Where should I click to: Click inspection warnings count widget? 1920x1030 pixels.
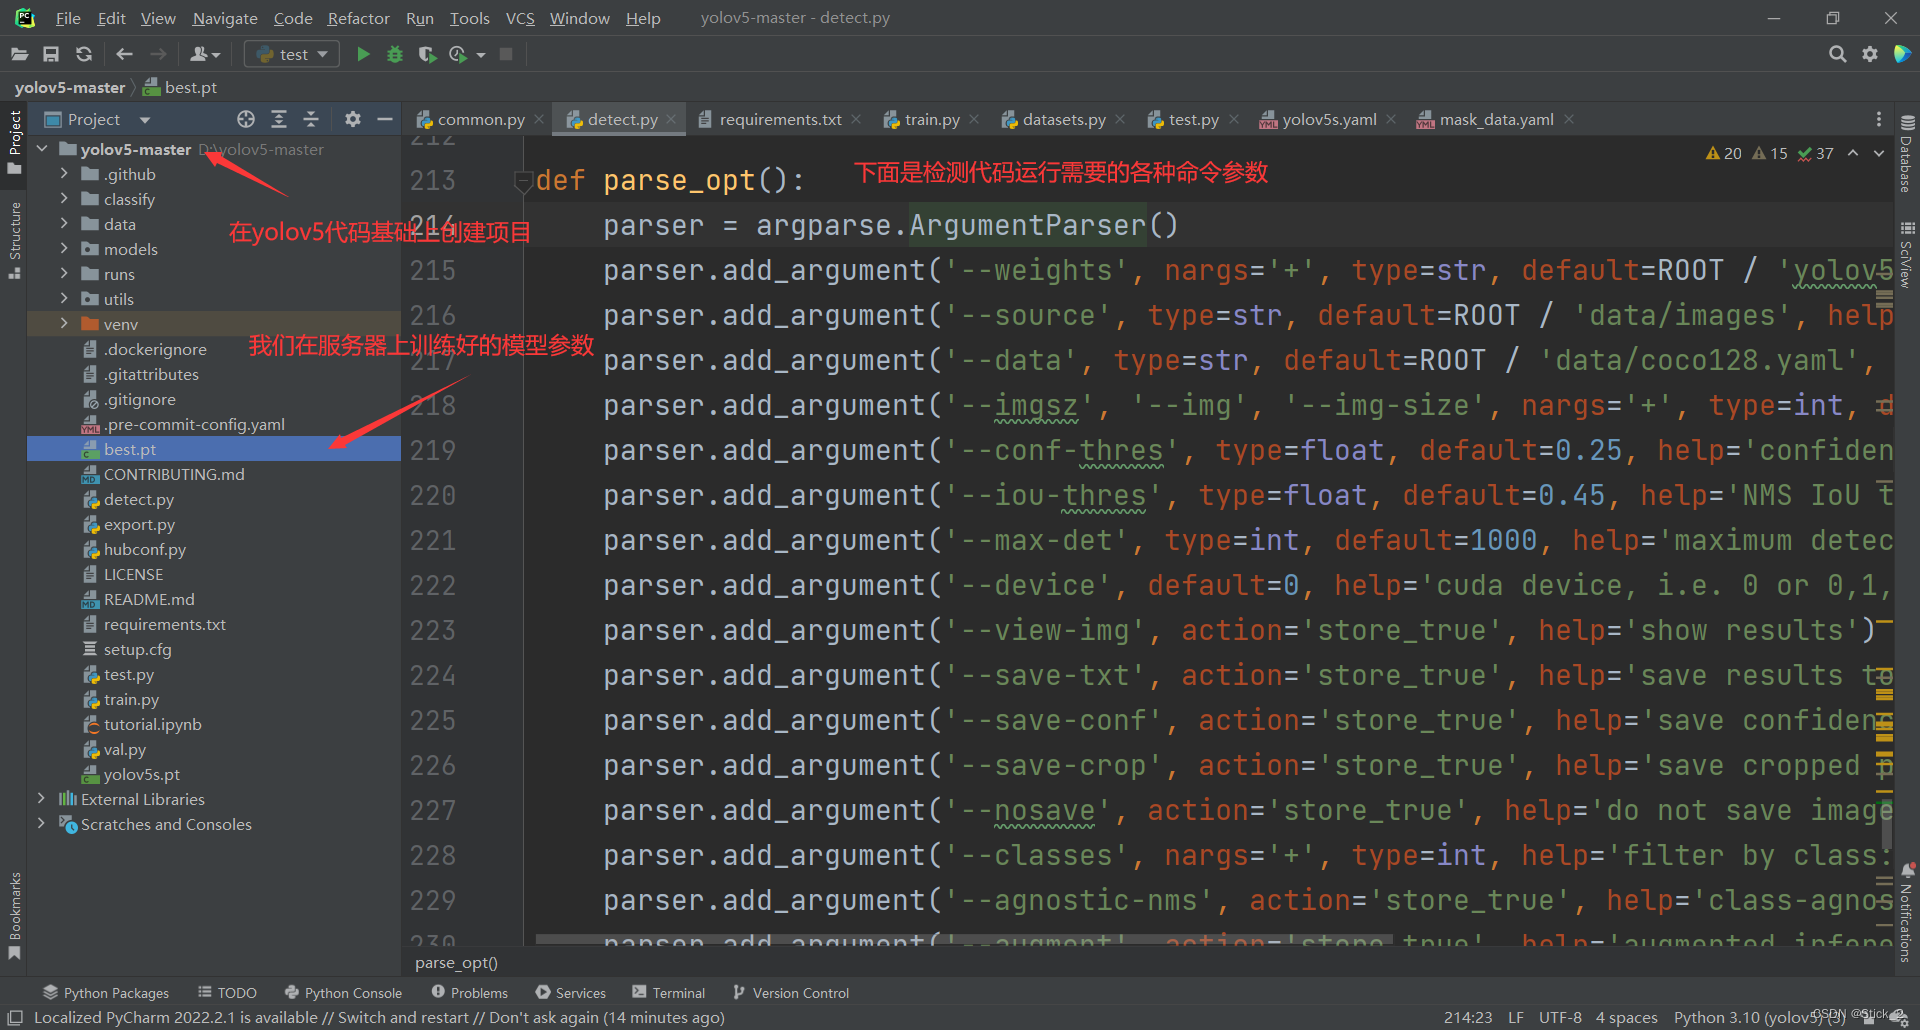[x=1769, y=153]
